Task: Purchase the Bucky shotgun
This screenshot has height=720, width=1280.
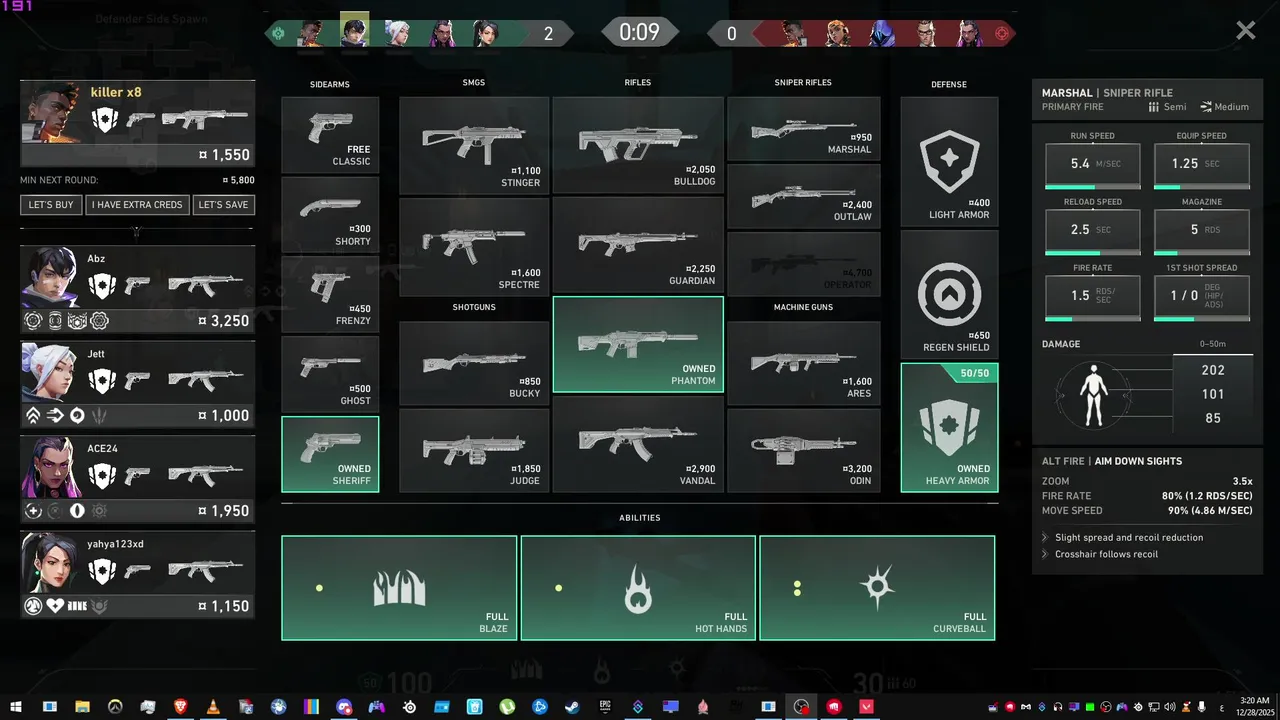Action: [x=474, y=363]
